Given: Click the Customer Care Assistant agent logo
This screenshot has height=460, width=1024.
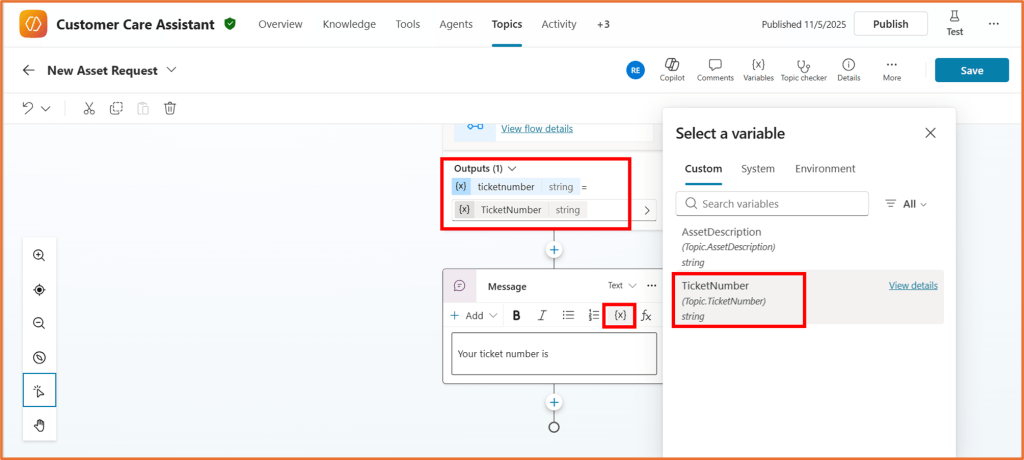Looking at the screenshot, I should (31, 24).
